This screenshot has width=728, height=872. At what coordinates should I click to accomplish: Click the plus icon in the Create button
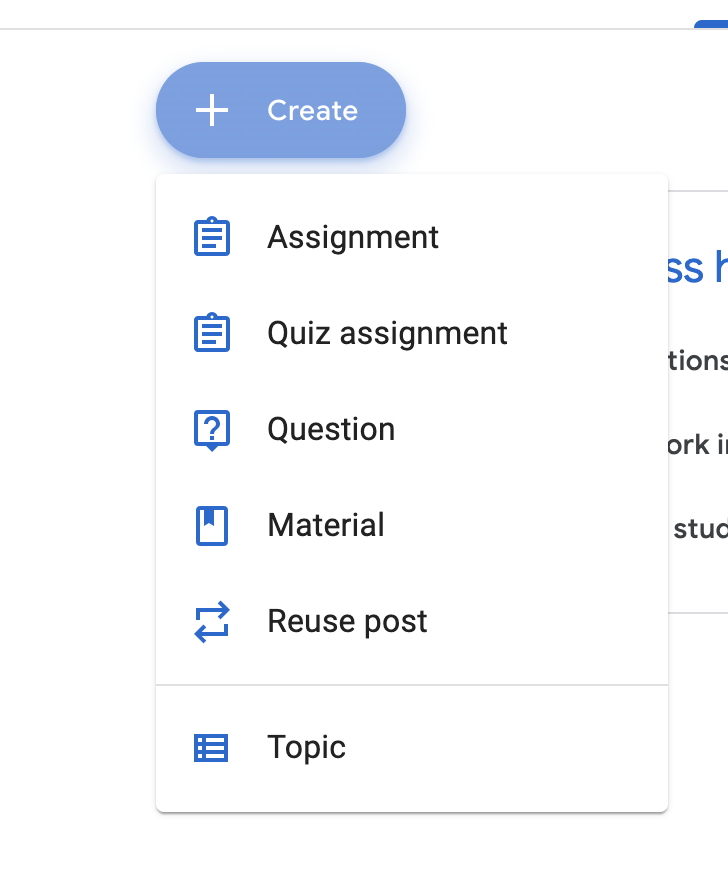[x=212, y=110]
